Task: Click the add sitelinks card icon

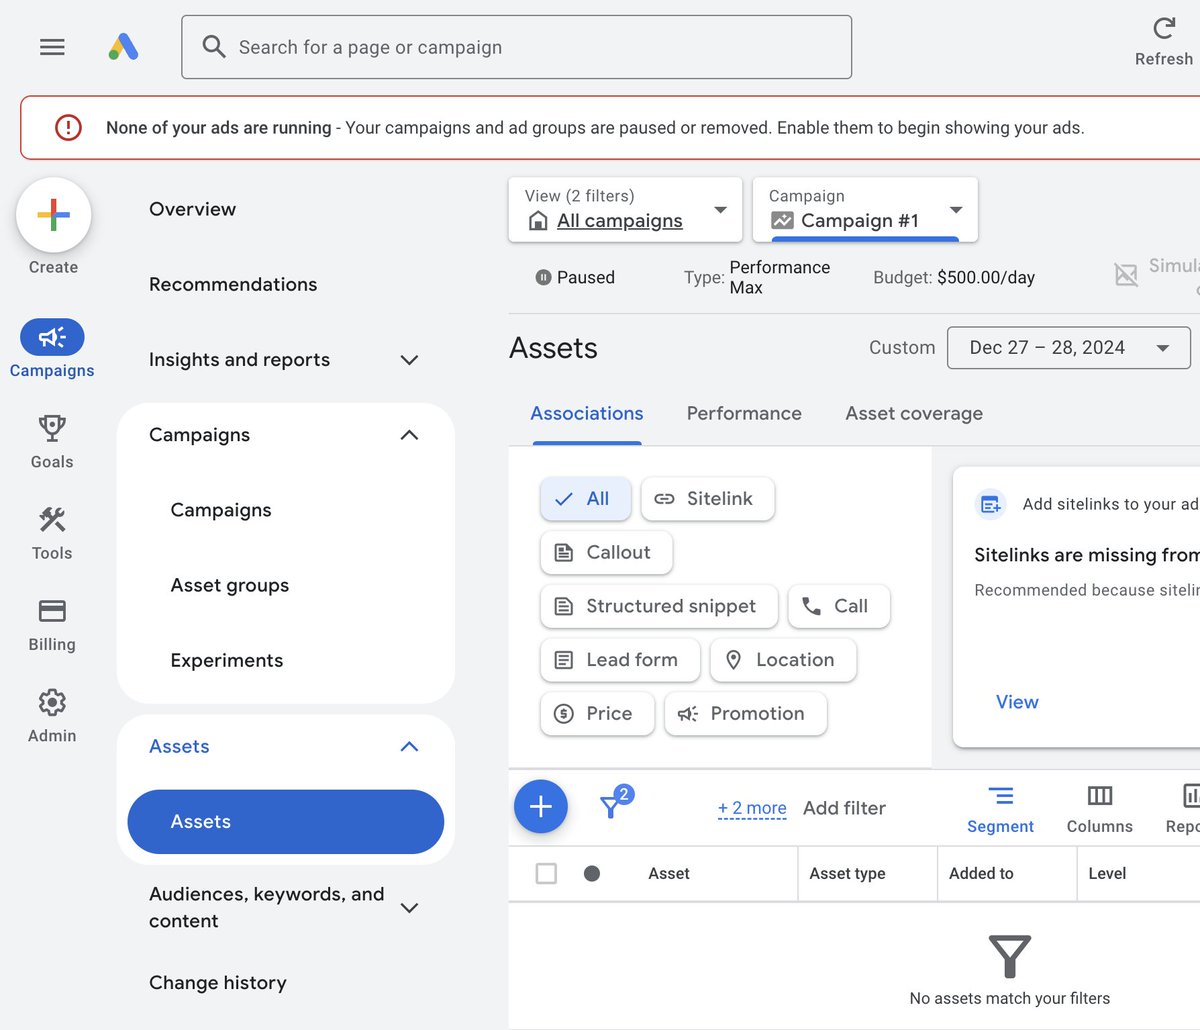Action: pyautogui.click(x=990, y=504)
